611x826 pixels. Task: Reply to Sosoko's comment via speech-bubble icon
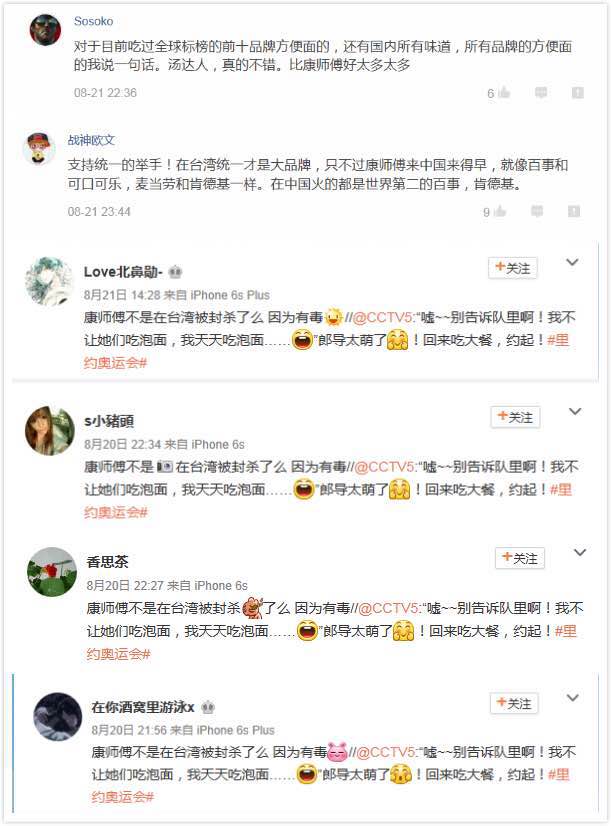point(541,93)
